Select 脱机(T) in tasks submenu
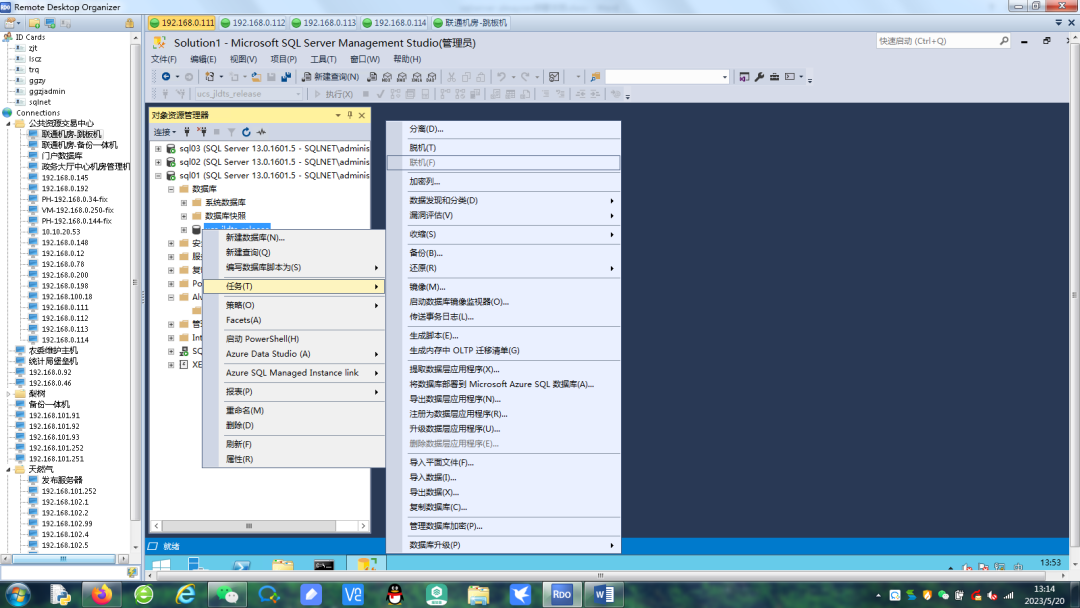The height and width of the screenshot is (608, 1080). (x=503, y=147)
